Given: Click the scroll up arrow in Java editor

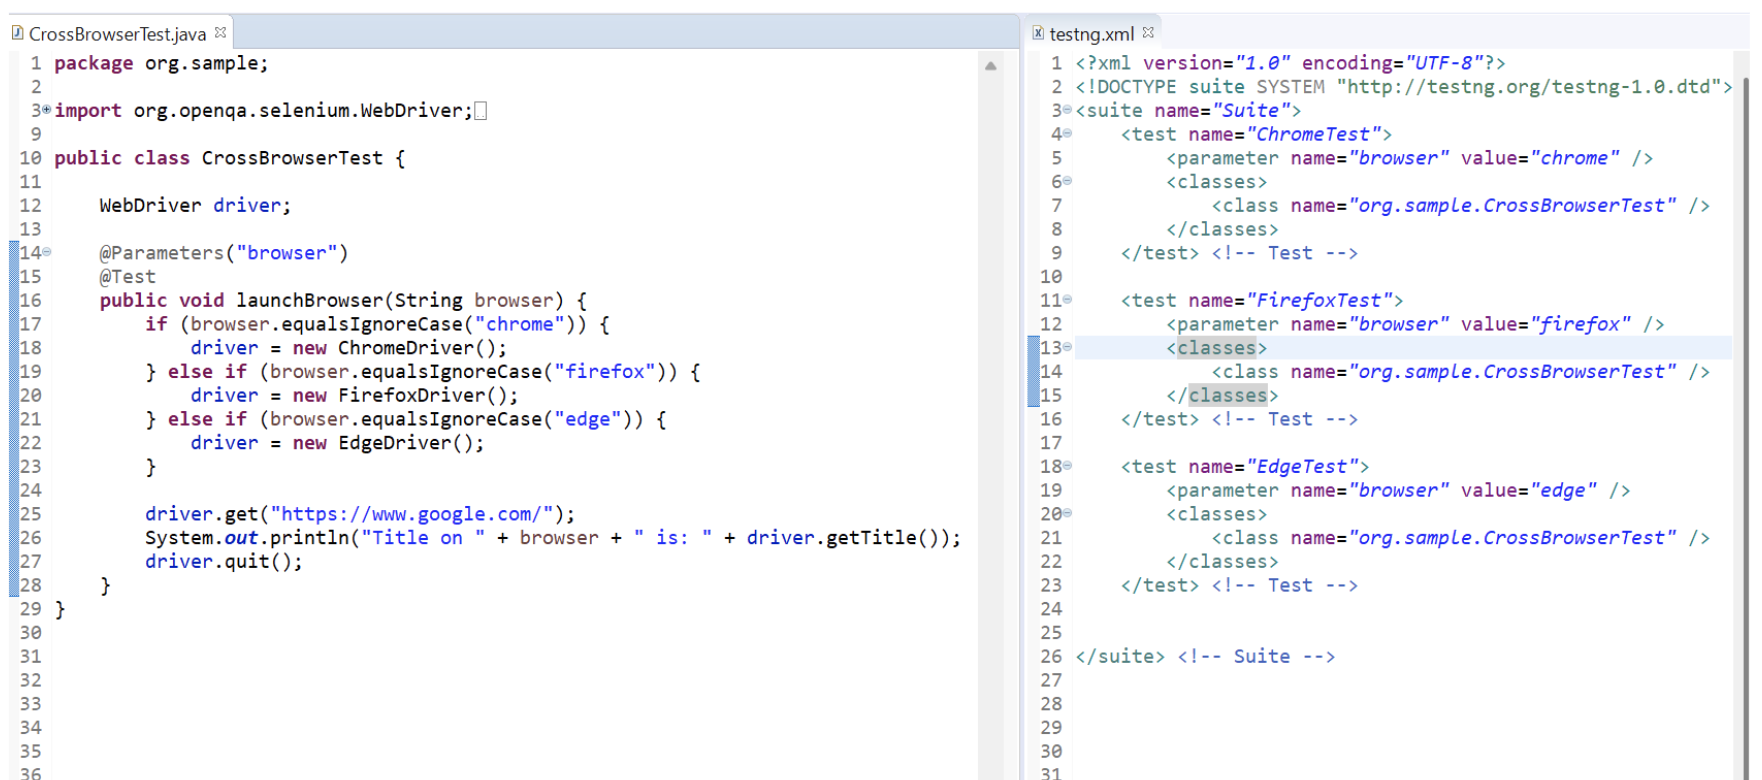Looking at the screenshot, I should point(990,66).
